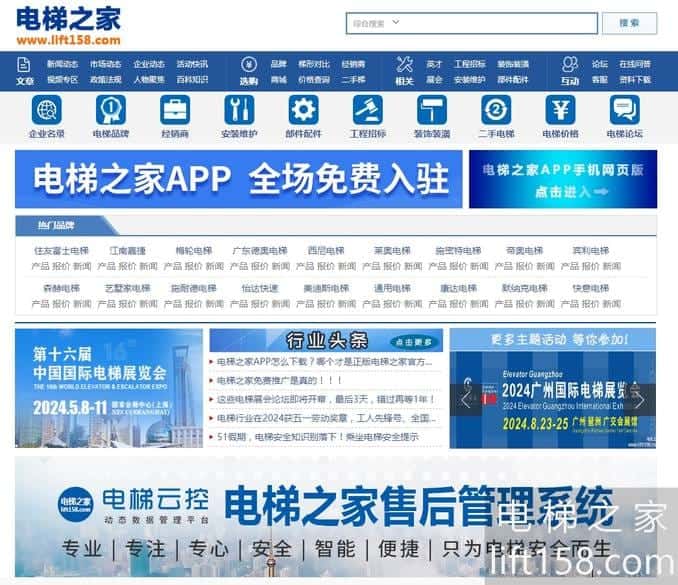This screenshot has width=678, height=585.
Task: Select the 热门品牌 tab
Action: click(x=56, y=225)
